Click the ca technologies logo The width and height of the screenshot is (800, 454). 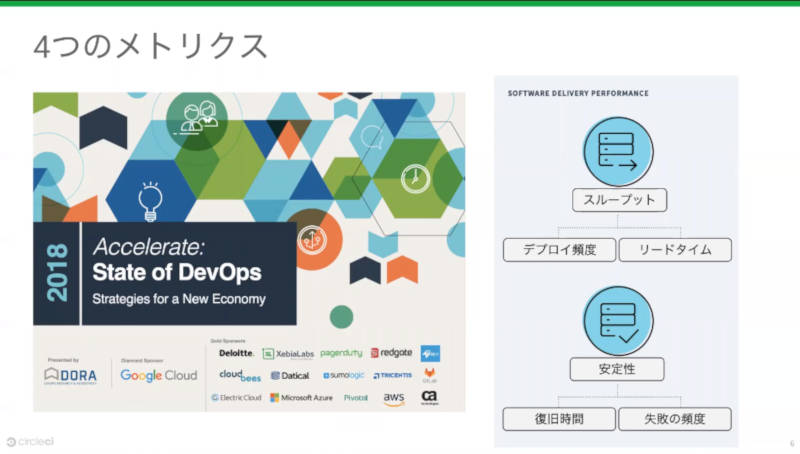[x=430, y=397]
